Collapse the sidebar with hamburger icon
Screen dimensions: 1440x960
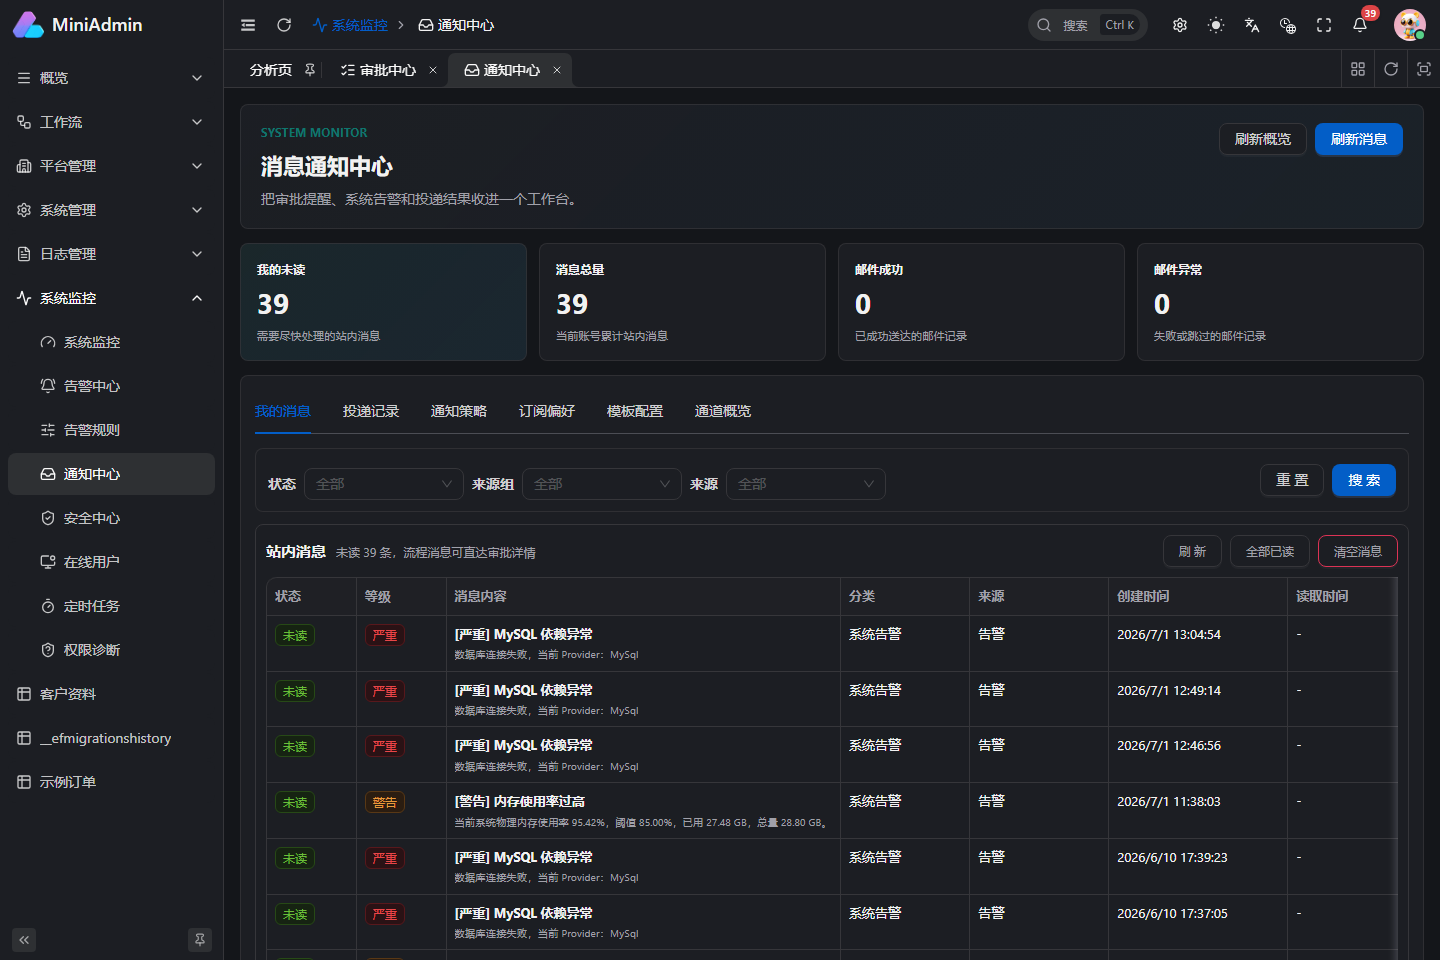point(248,25)
